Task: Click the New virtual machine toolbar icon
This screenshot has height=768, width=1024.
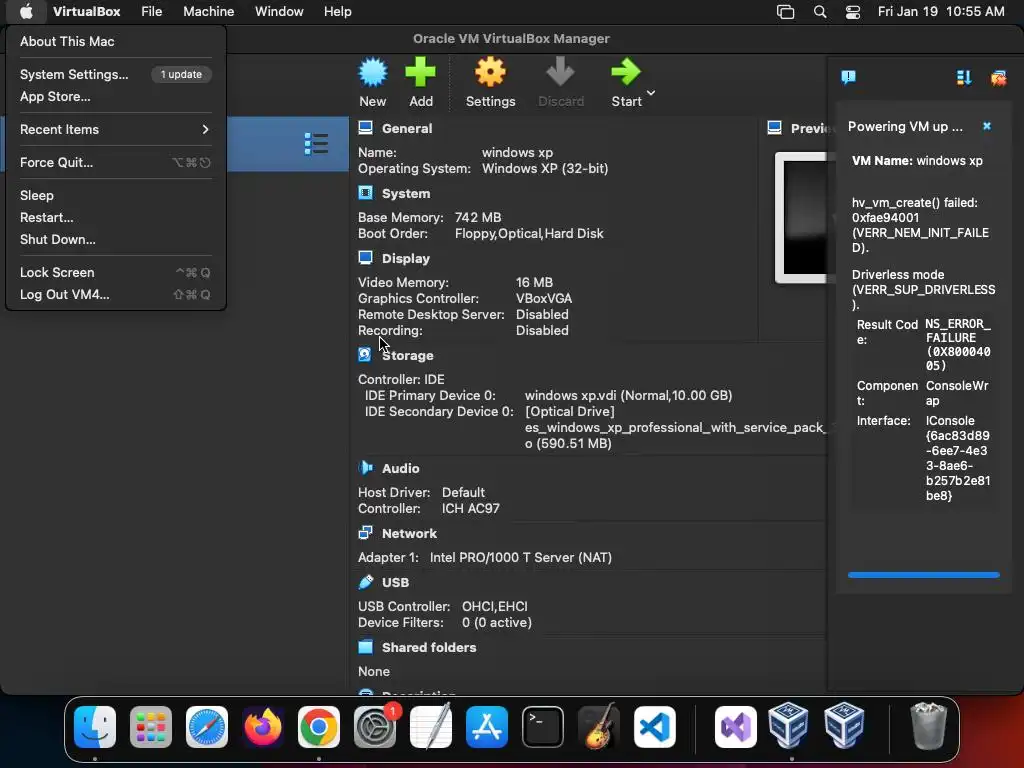Action: coord(373,72)
